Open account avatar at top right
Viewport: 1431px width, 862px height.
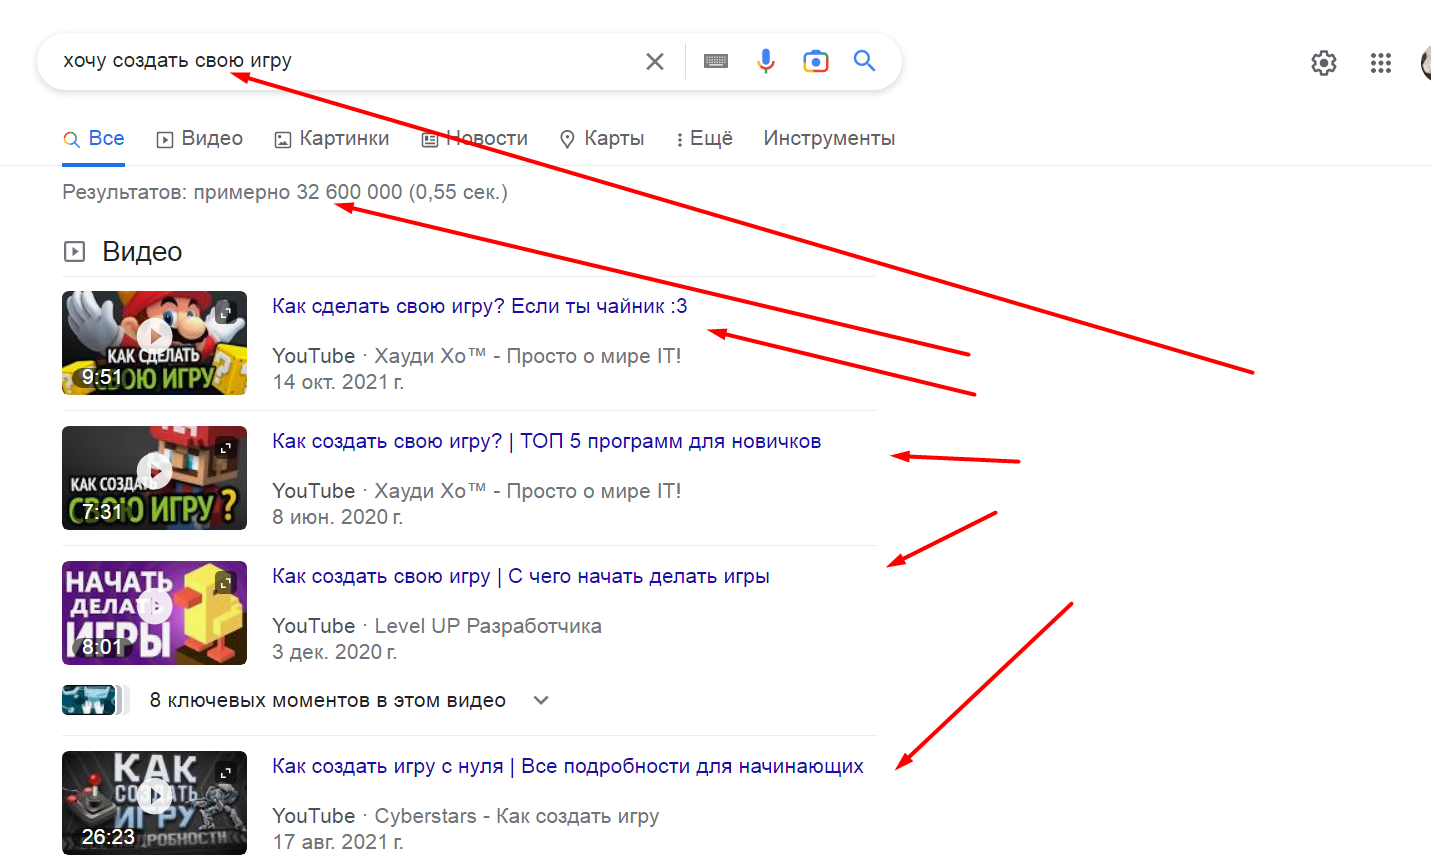pyautogui.click(x=1426, y=63)
